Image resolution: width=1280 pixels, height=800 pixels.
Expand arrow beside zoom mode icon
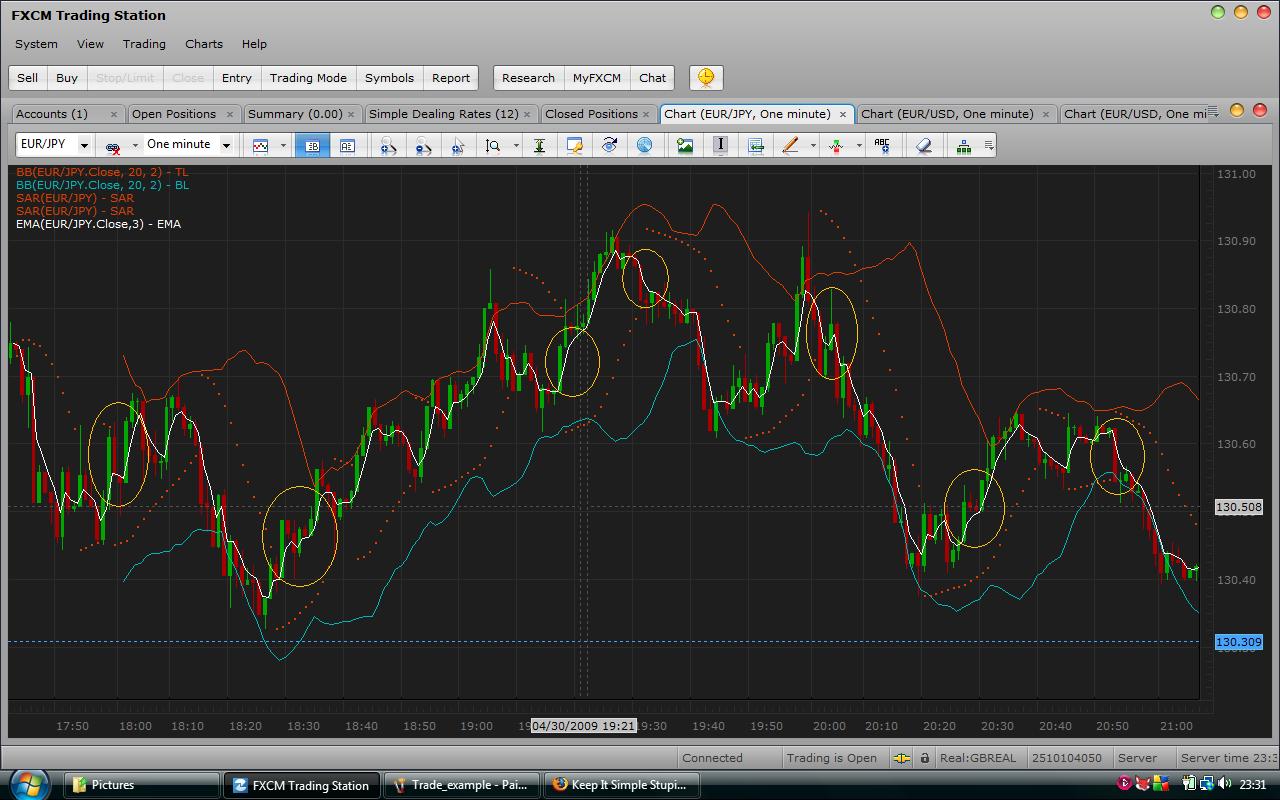point(516,146)
